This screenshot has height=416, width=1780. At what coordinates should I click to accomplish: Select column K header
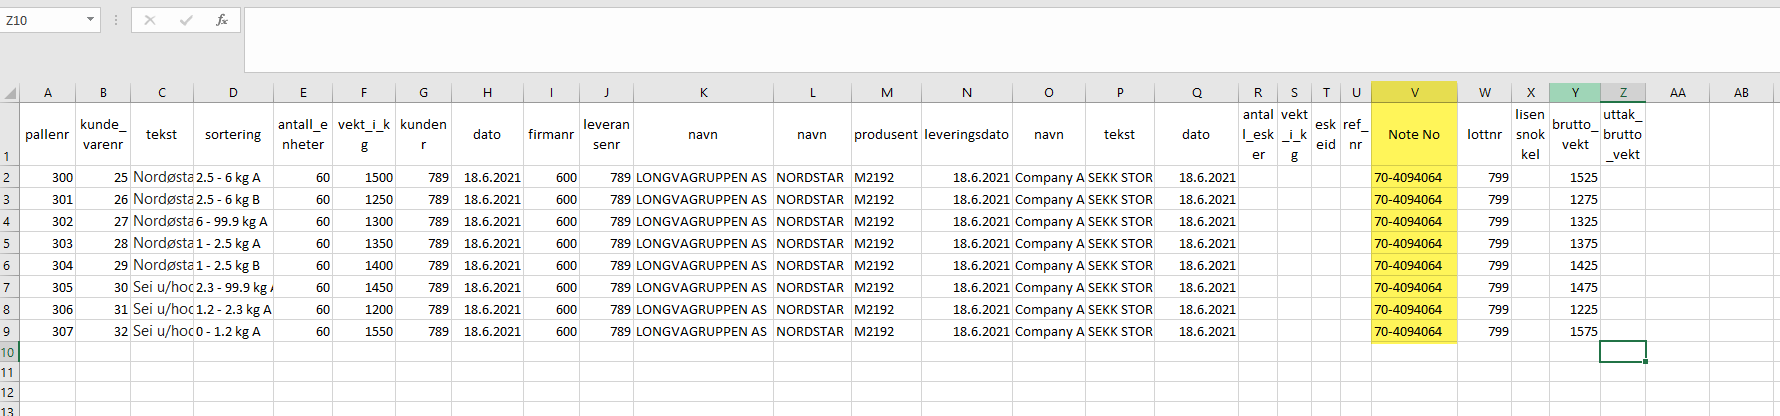tap(703, 92)
